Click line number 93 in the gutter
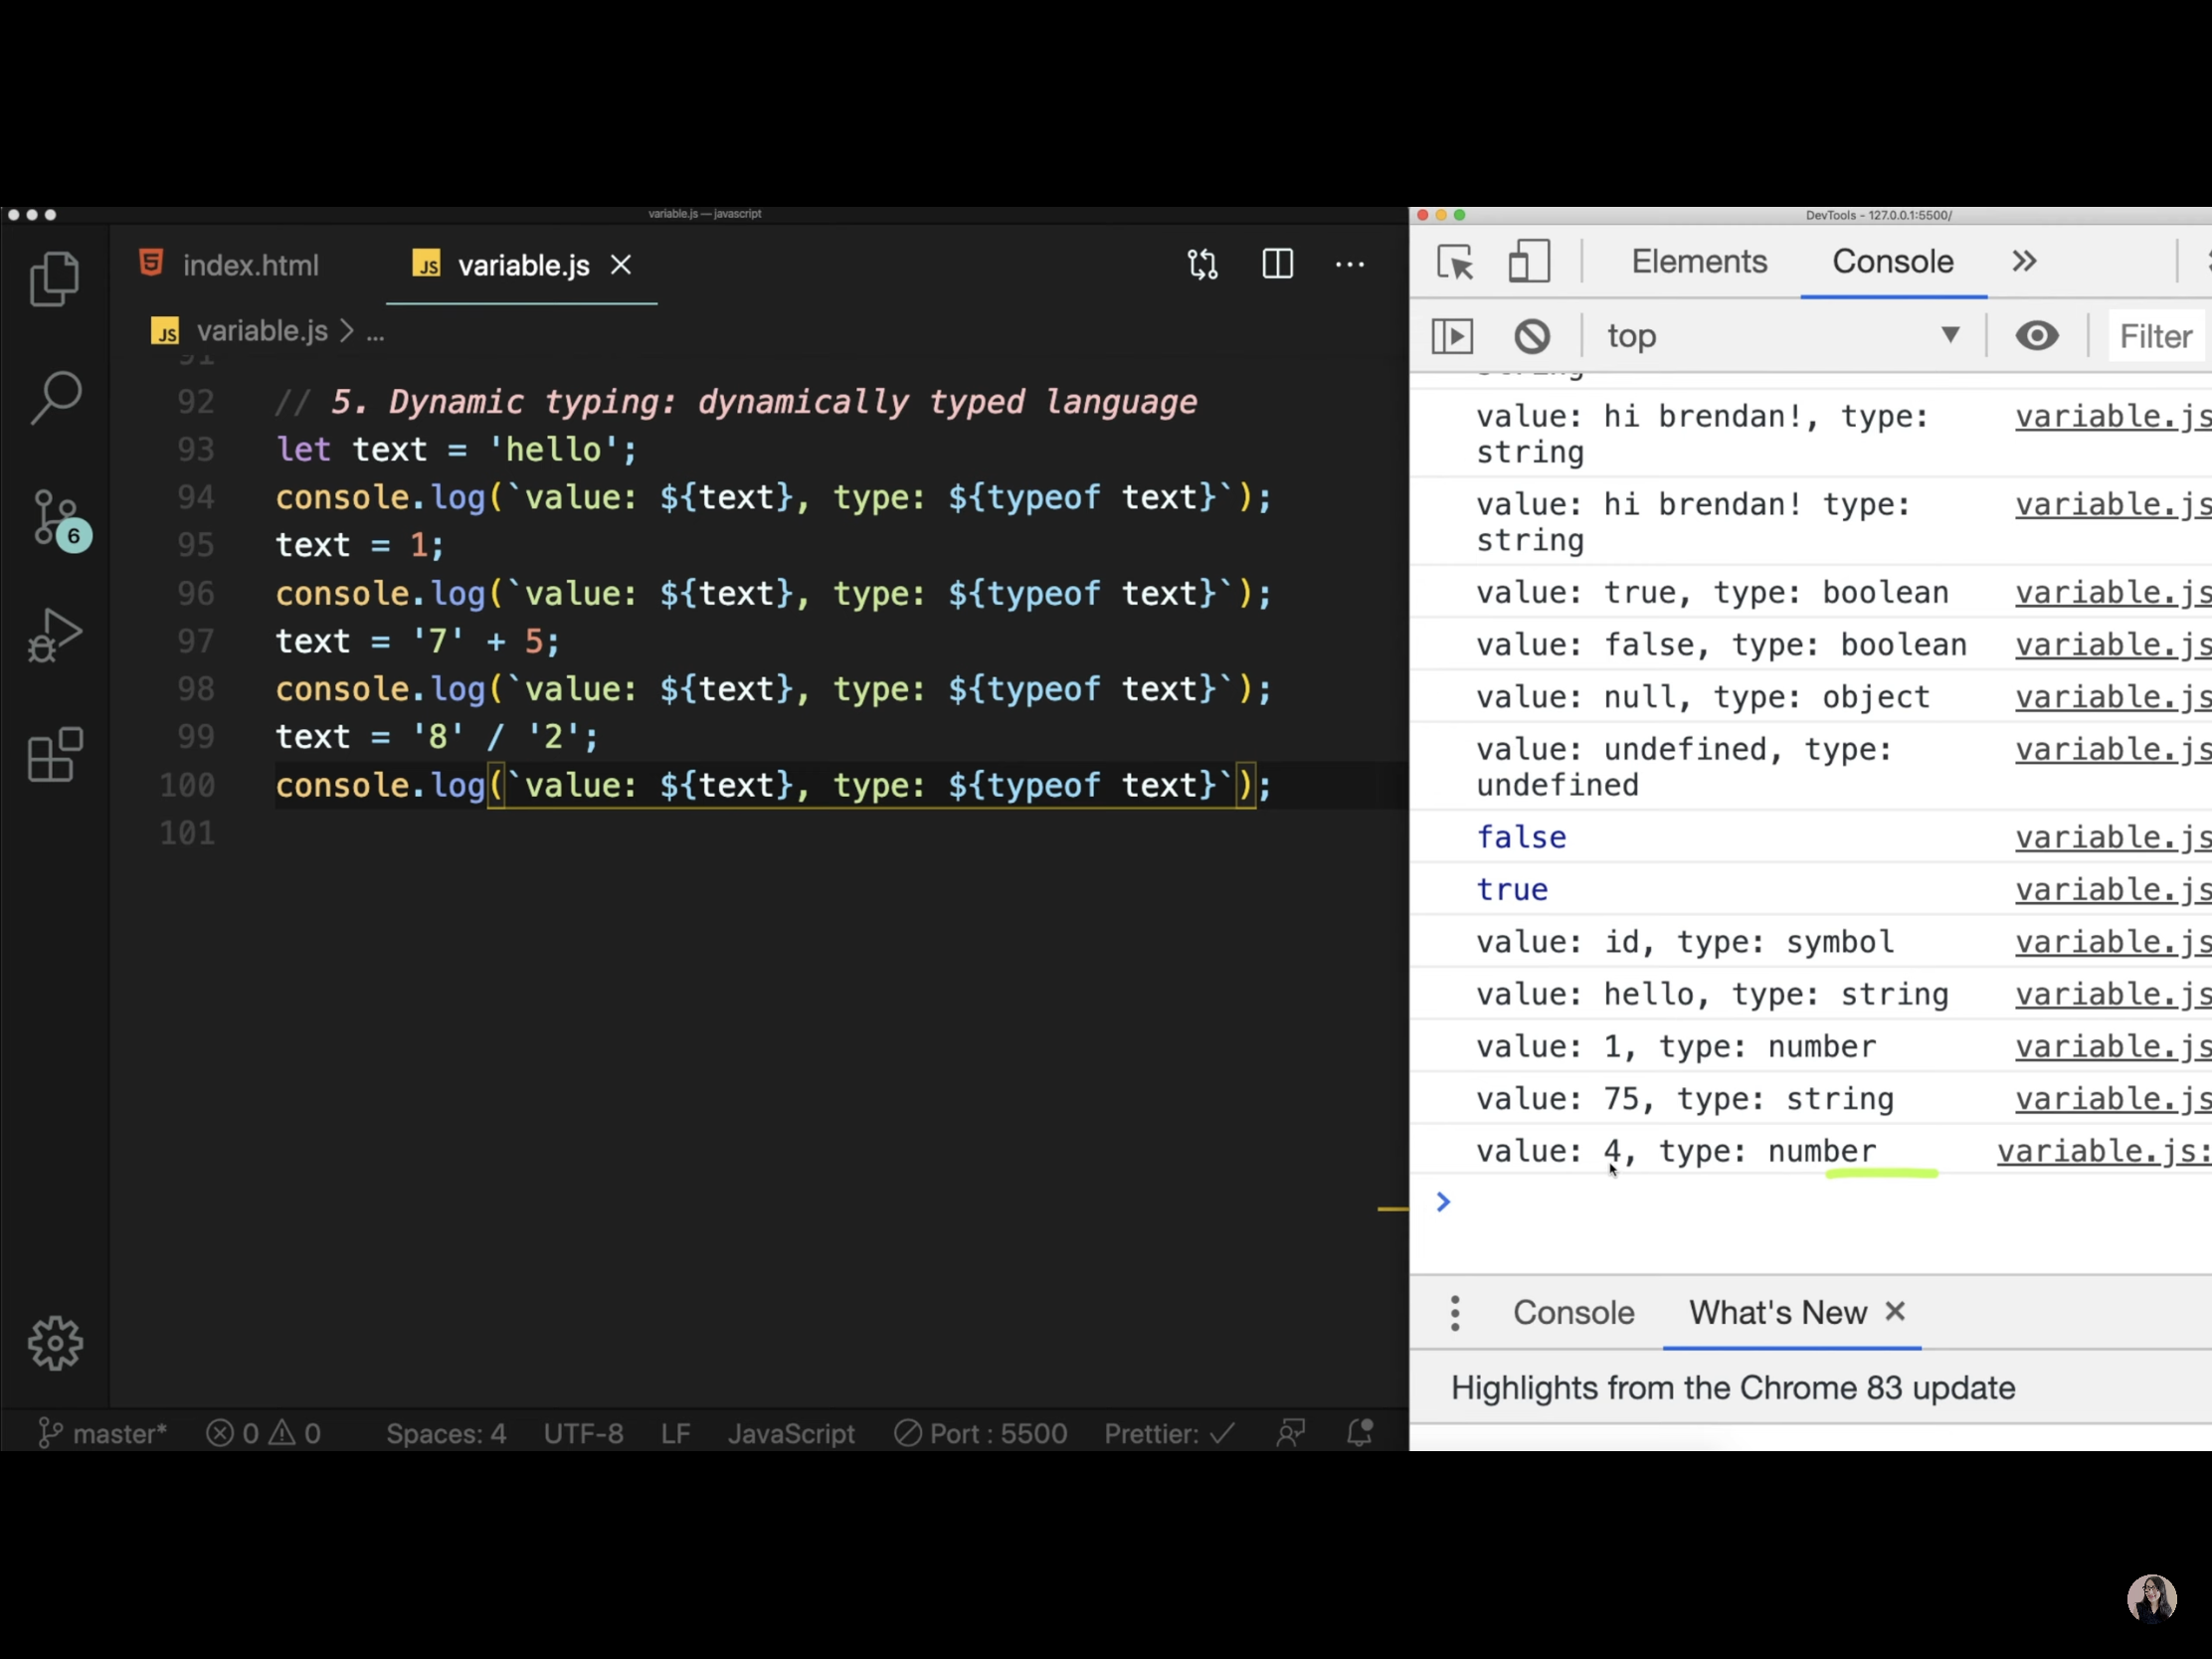 [196, 449]
